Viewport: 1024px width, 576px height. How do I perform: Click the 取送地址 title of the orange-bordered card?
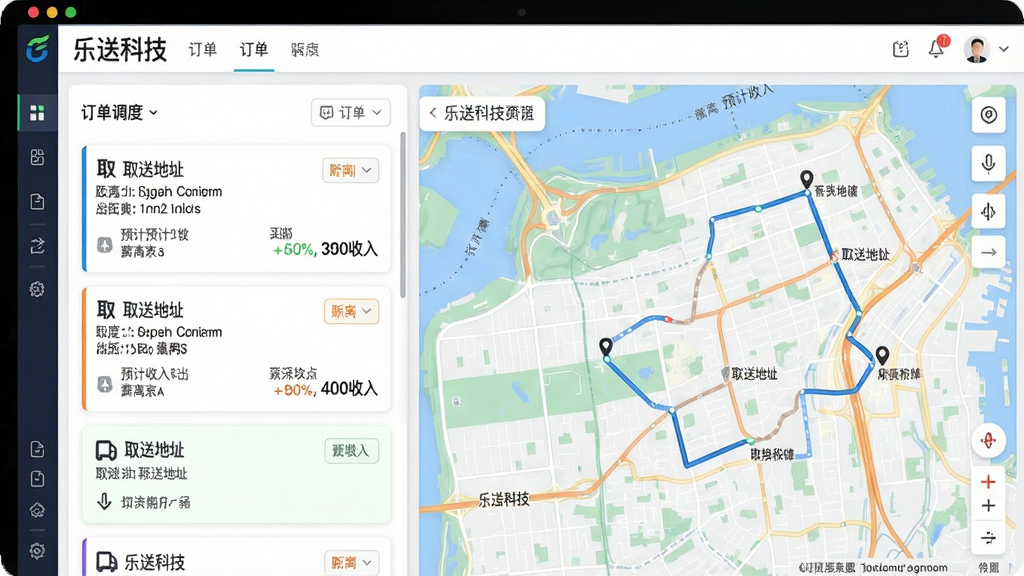tap(153, 310)
